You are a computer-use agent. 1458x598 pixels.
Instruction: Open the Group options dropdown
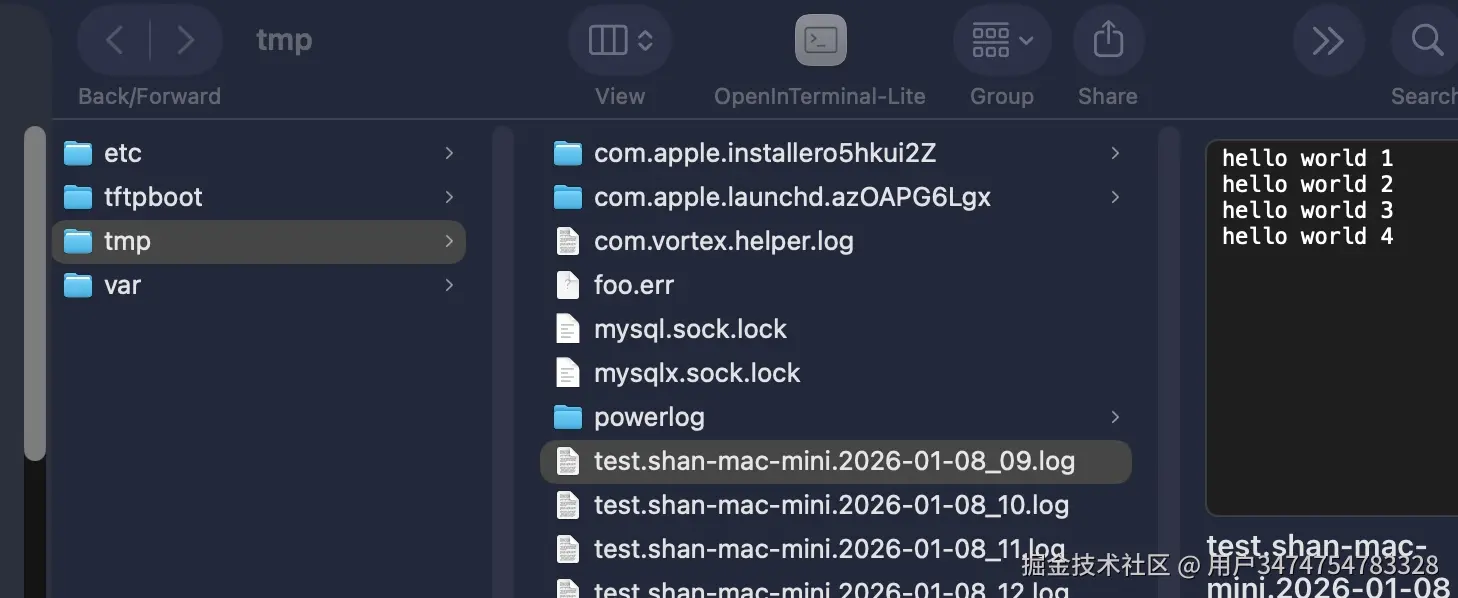(x=1001, y=41)
